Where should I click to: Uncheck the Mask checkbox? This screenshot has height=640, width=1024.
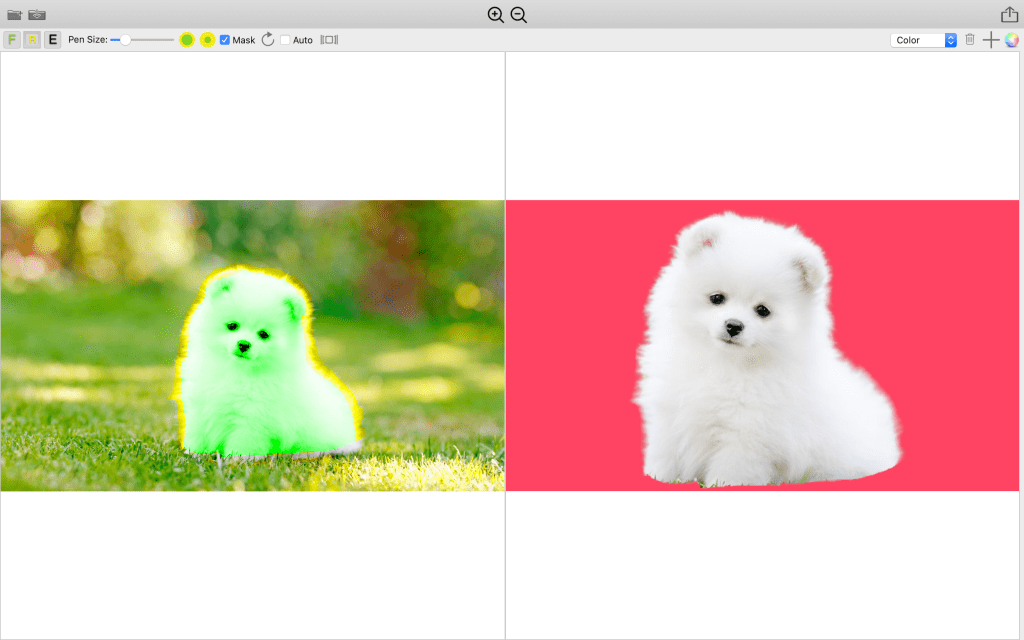tap(225, 40)
